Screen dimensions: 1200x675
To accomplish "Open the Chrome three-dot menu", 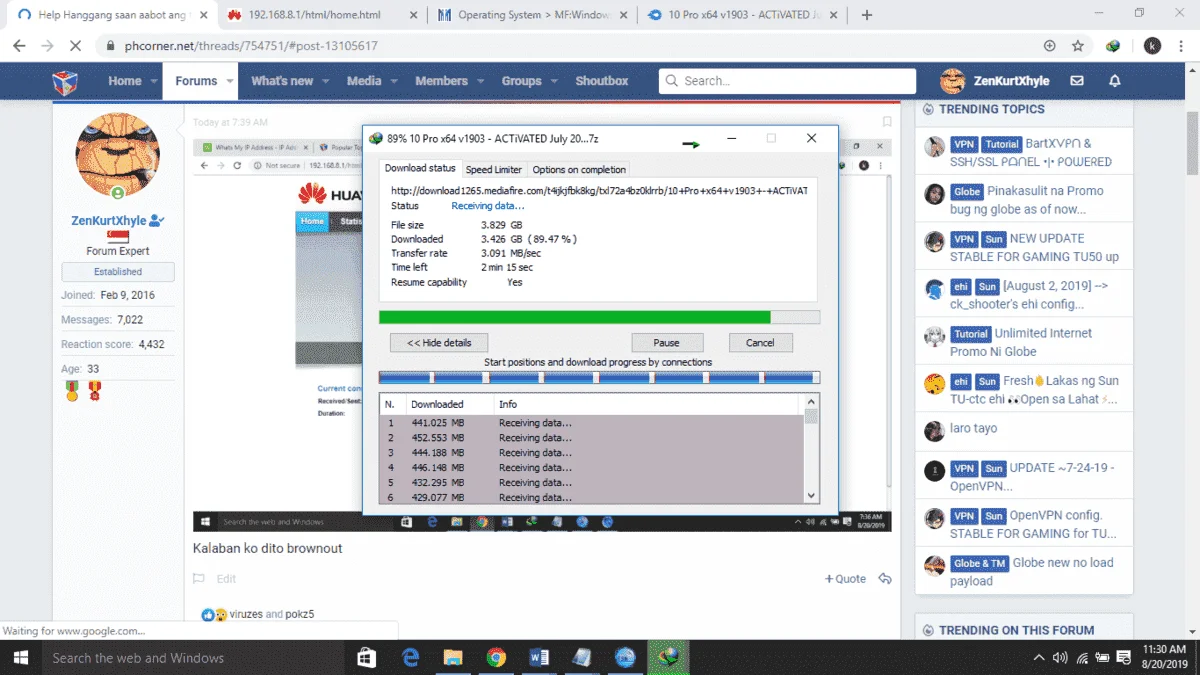I will [x=1181, y=46].
